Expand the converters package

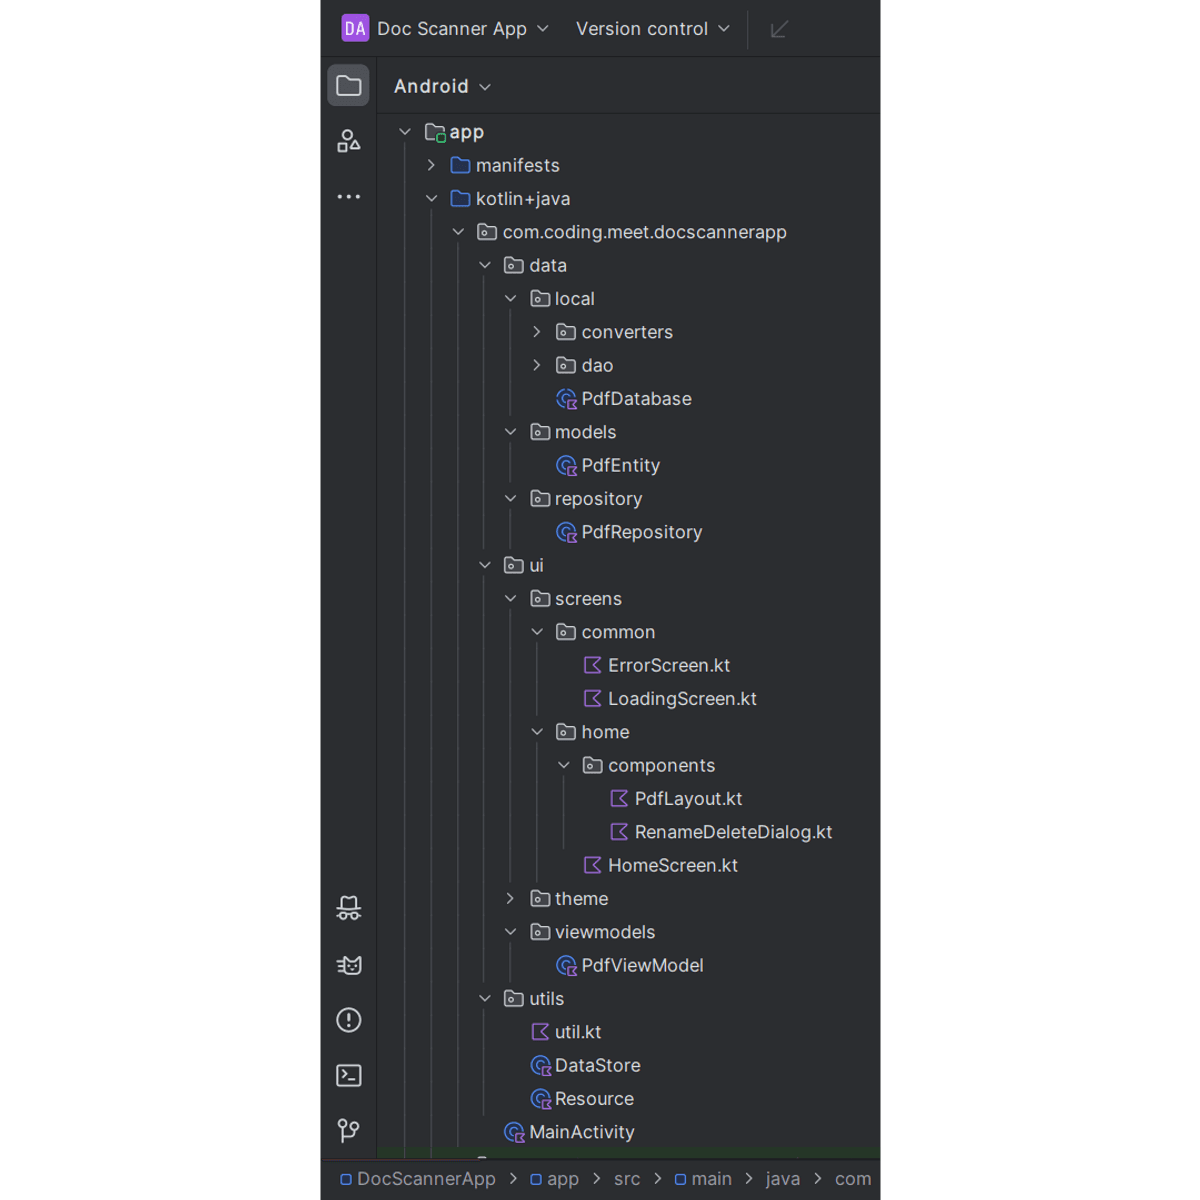click(x=537, y=332)
